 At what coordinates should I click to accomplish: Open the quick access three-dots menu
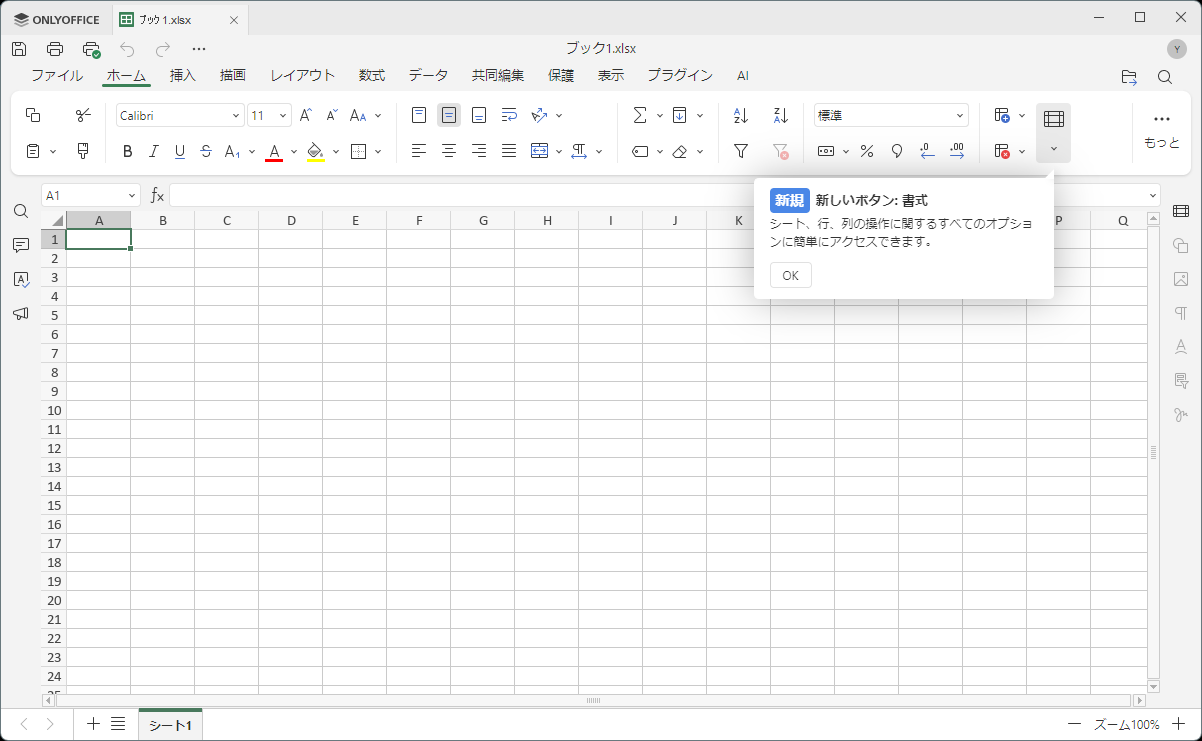pyautogui.click(x=199, y=49)
